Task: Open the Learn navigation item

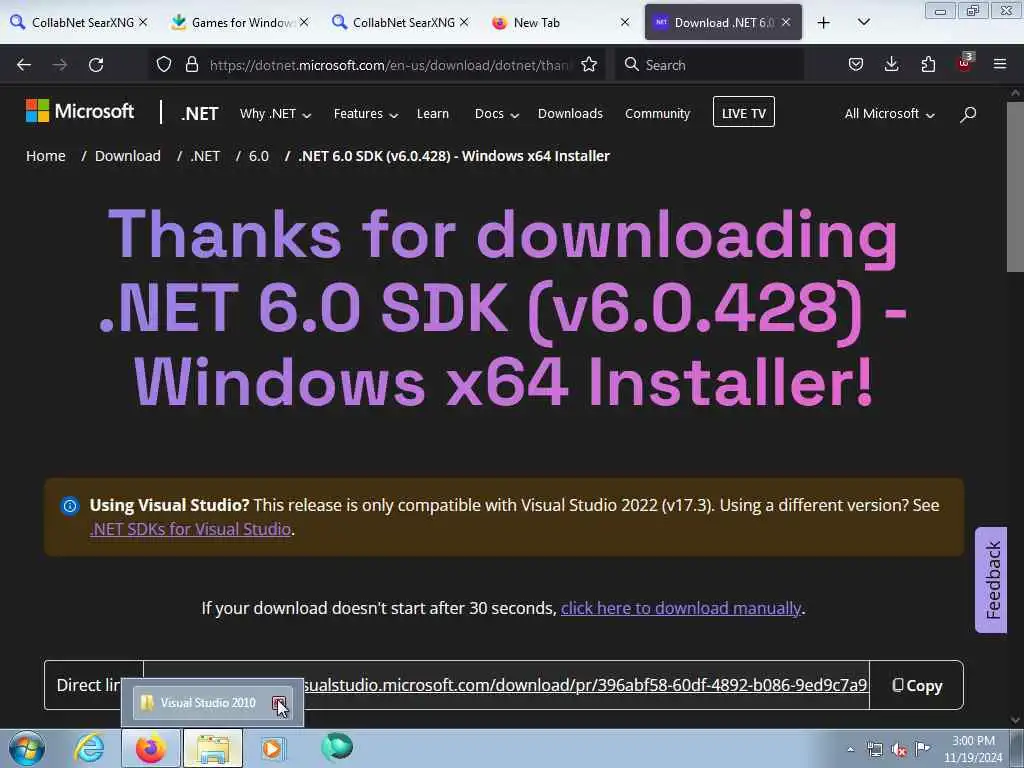Action: (x=433, y=114)
